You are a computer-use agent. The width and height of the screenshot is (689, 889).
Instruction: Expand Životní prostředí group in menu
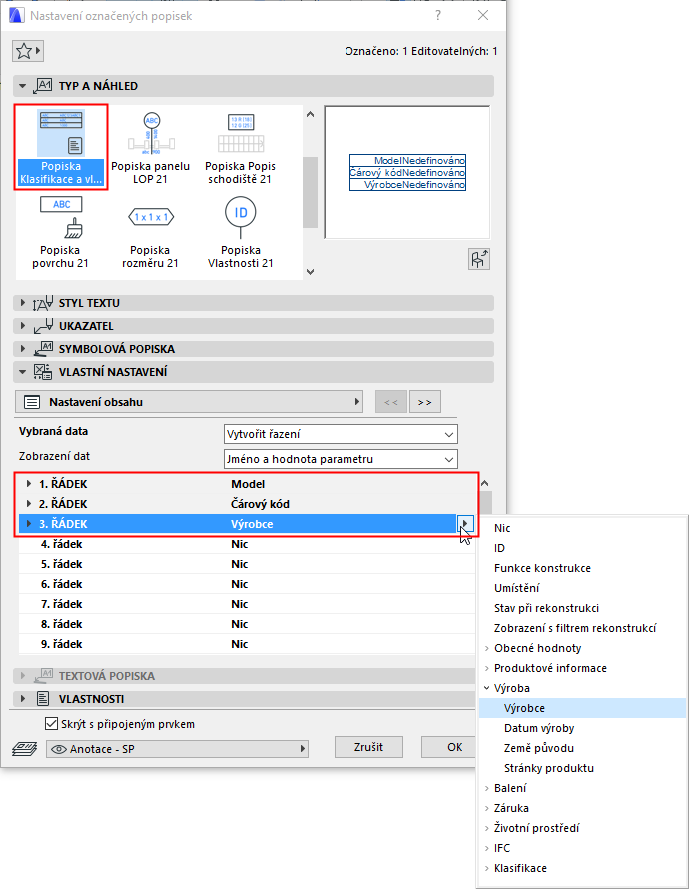pos(487,828)
